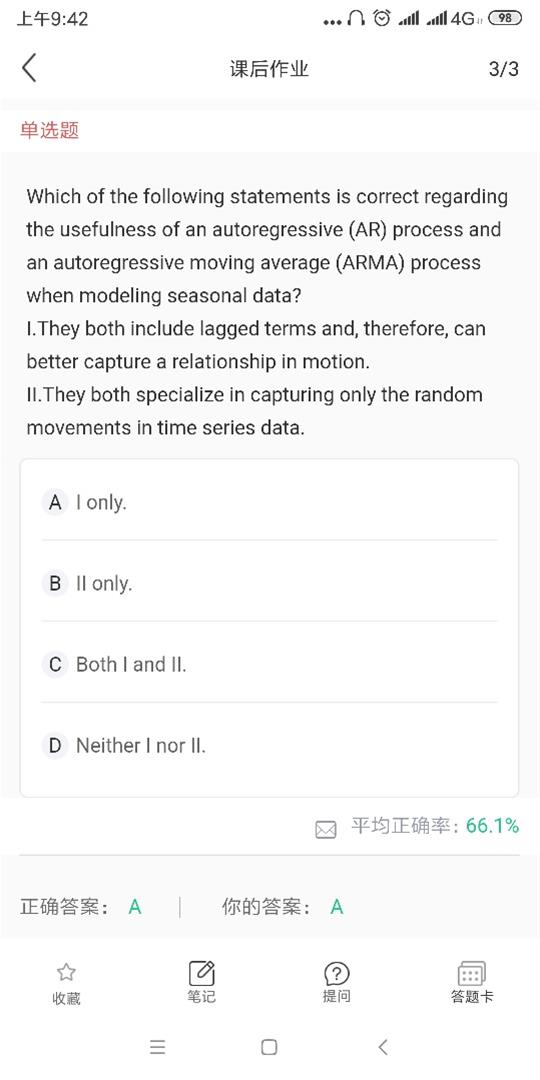Open the notes pencil icon
This screenshot has height=1080, width=540.
point(202,973)
